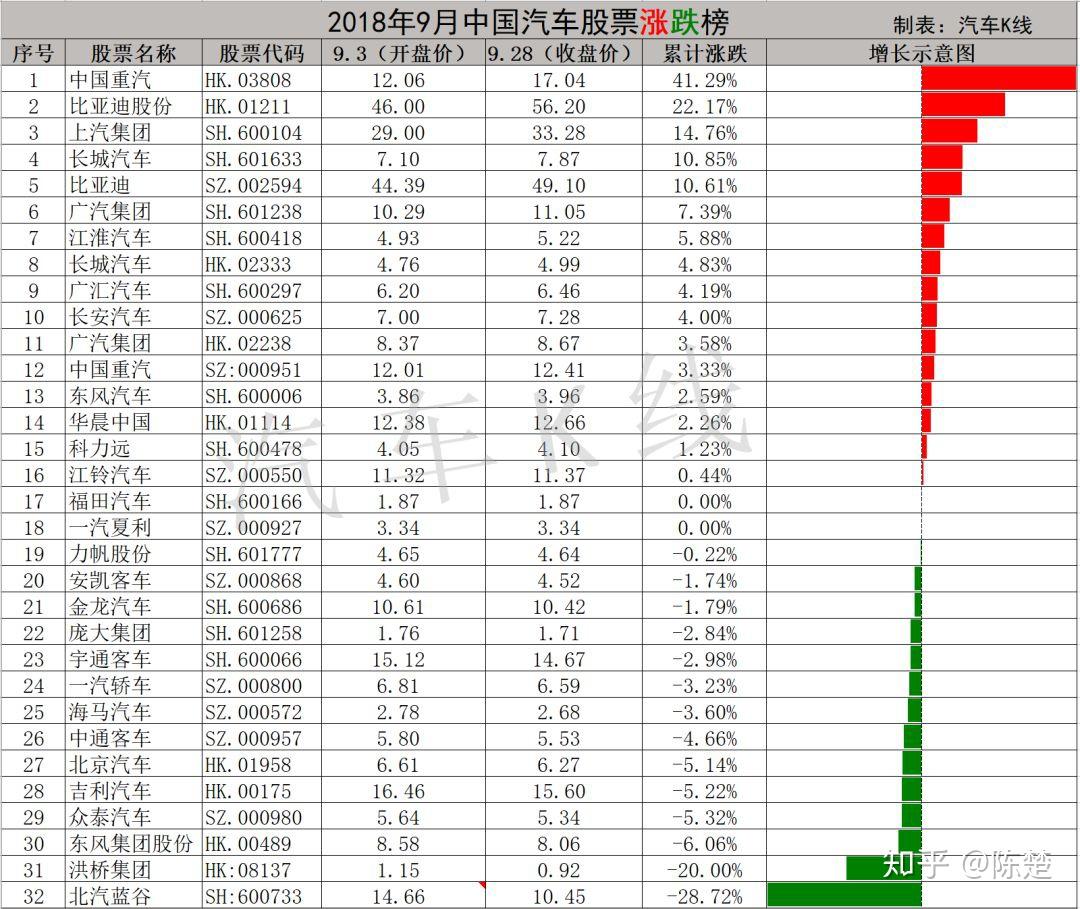
Task: Click percentage cell -0.22%
Action: tap(705, 554)
